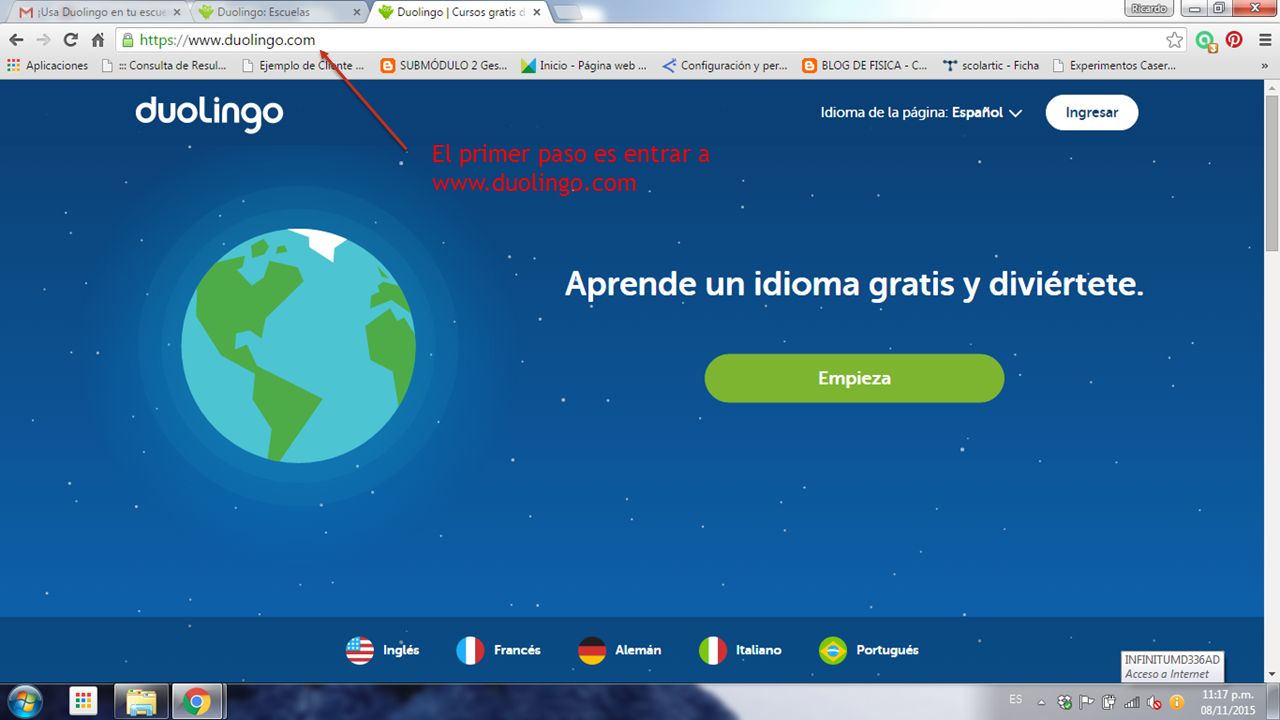1280x720 pixels.
Task: Open the Windows Start menu
Action: pos(24,701)
